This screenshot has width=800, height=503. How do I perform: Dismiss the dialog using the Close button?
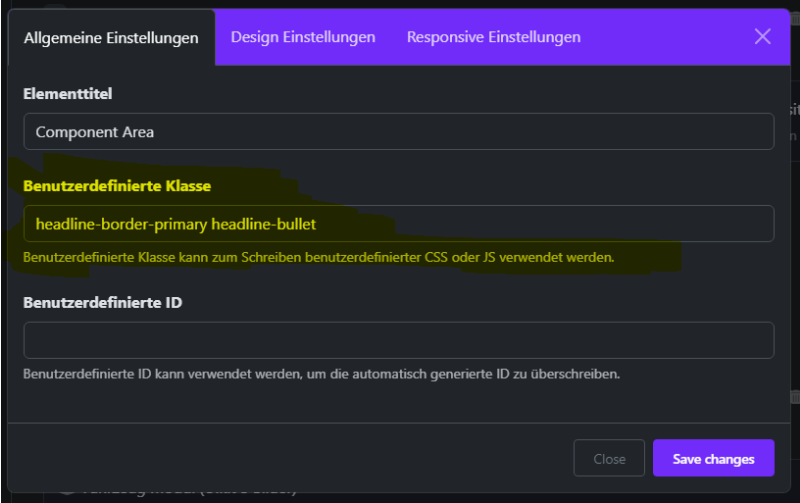(609, 459)
